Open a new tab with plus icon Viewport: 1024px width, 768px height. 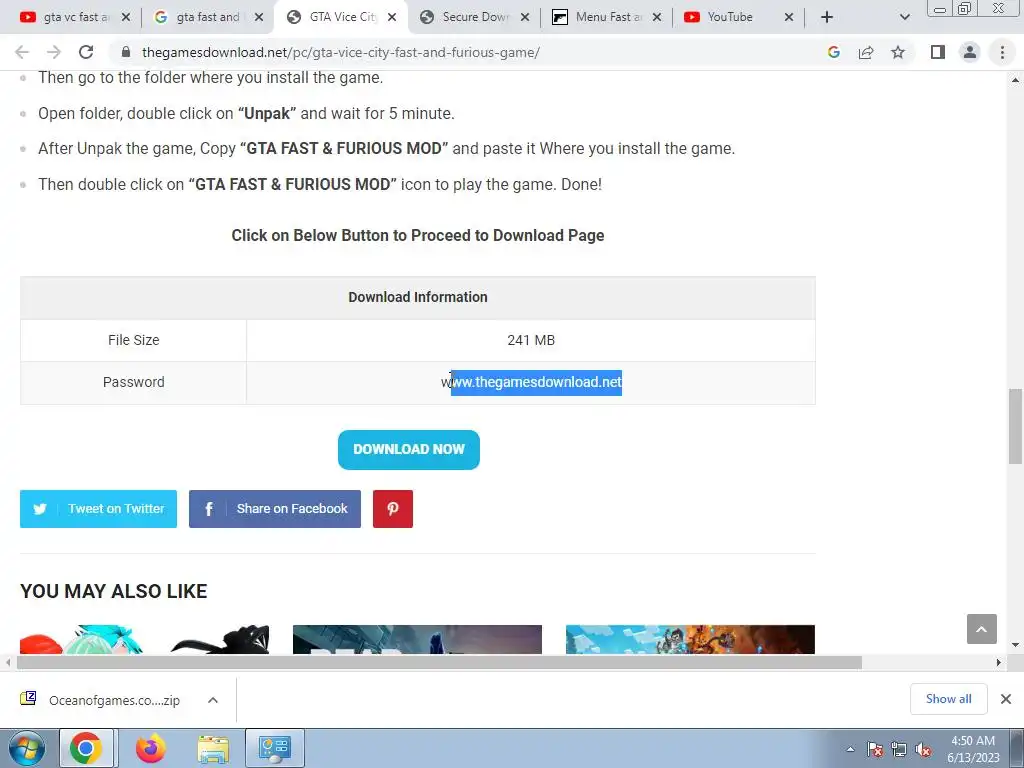pyautogui.click(x=827, y=17)
